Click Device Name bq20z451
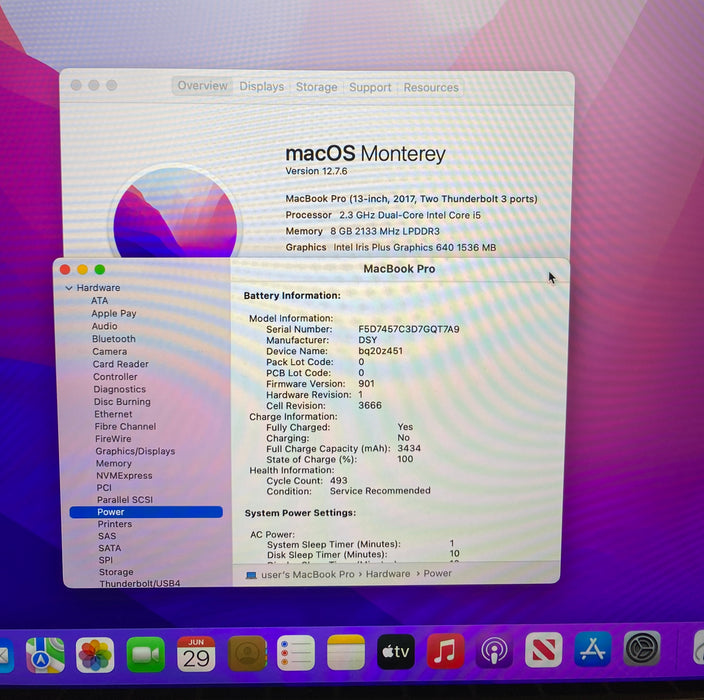The width and height of the screenshot is (704, 700). tap(380, 351)
